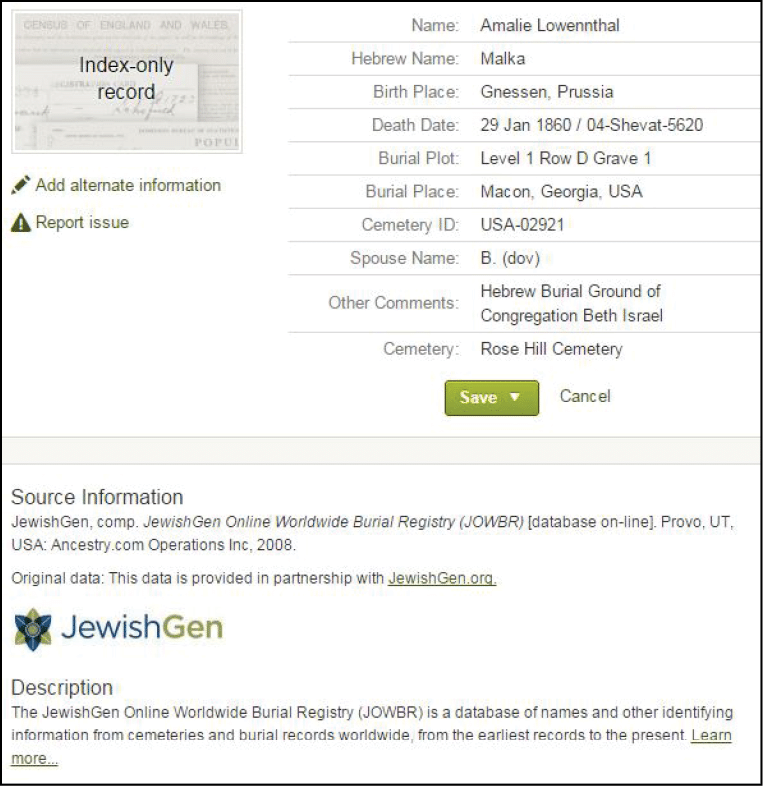Click the JewishGen star emblem logo
The width and height of the screenshot is (763, 786).
33,628
